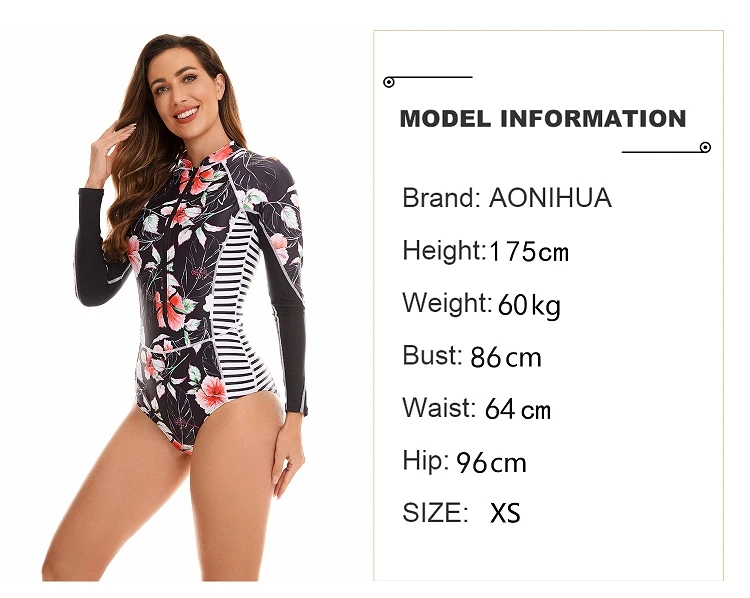Click the MODEL INFORMATION heading
Viewport: 750px width, 598px height.
(x=543, y=119)
